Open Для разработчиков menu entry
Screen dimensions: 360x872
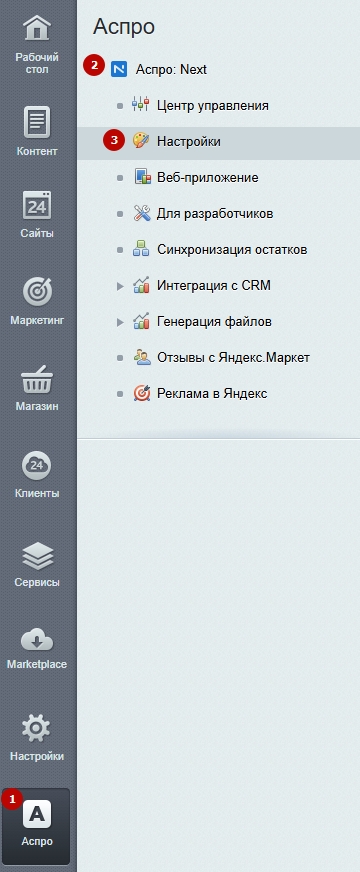(215, 214)
